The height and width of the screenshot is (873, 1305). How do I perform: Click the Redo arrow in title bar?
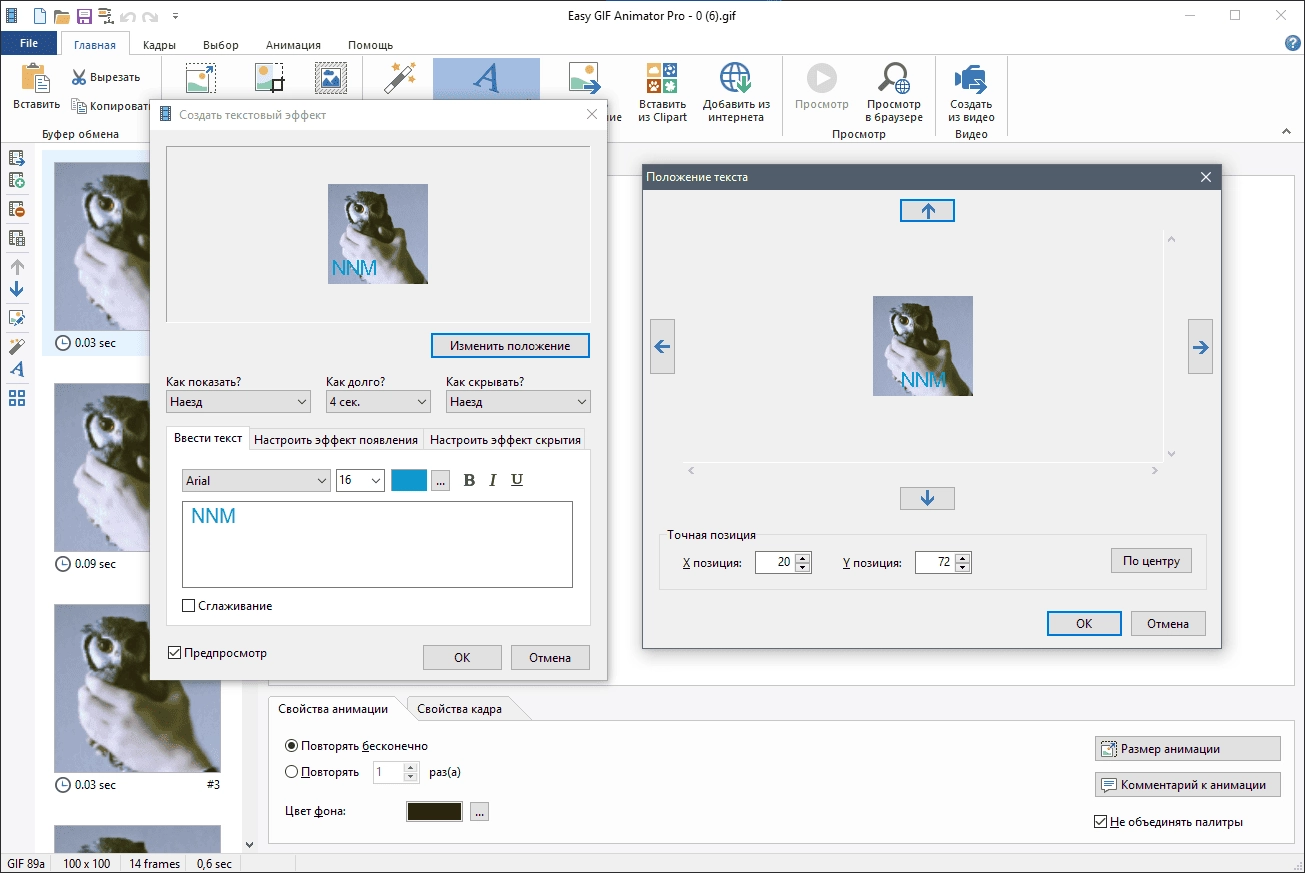coord(150,16)
